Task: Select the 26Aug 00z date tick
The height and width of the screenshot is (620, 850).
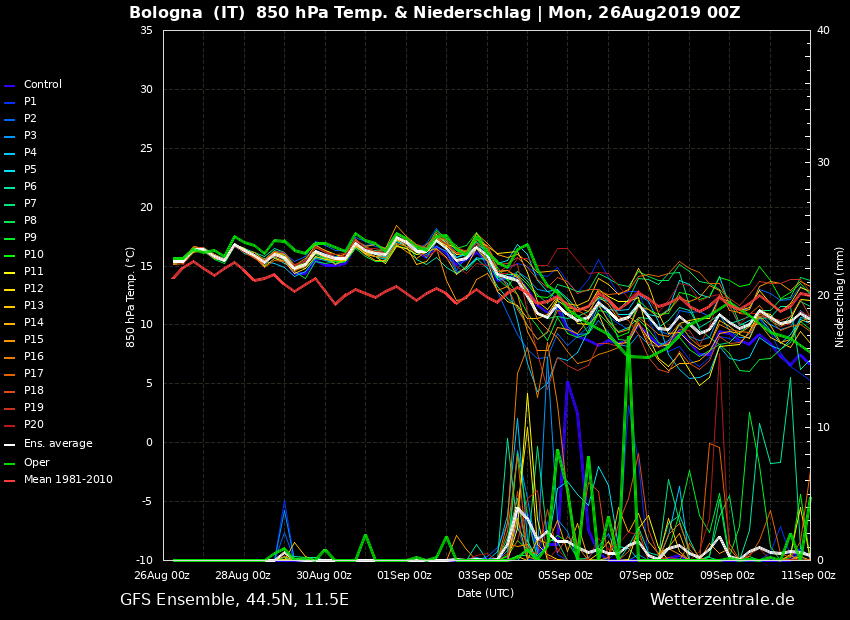Action: pyautogui.click(x=162, y=575)
